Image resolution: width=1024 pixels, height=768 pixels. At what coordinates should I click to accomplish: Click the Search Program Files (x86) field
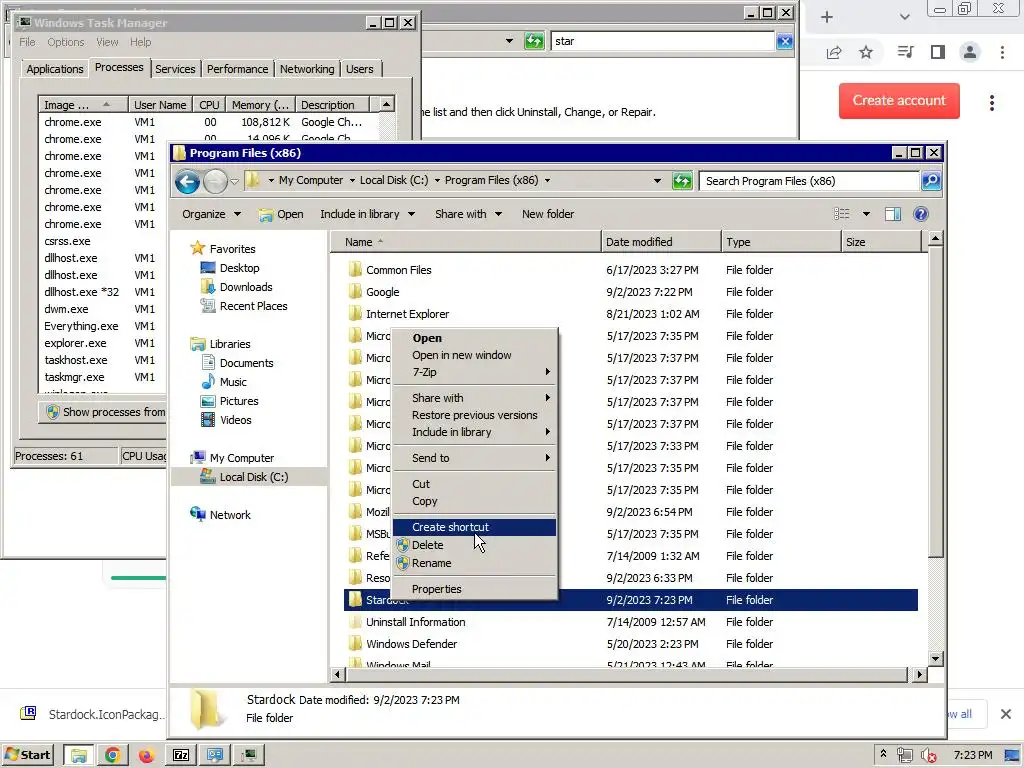810,181
